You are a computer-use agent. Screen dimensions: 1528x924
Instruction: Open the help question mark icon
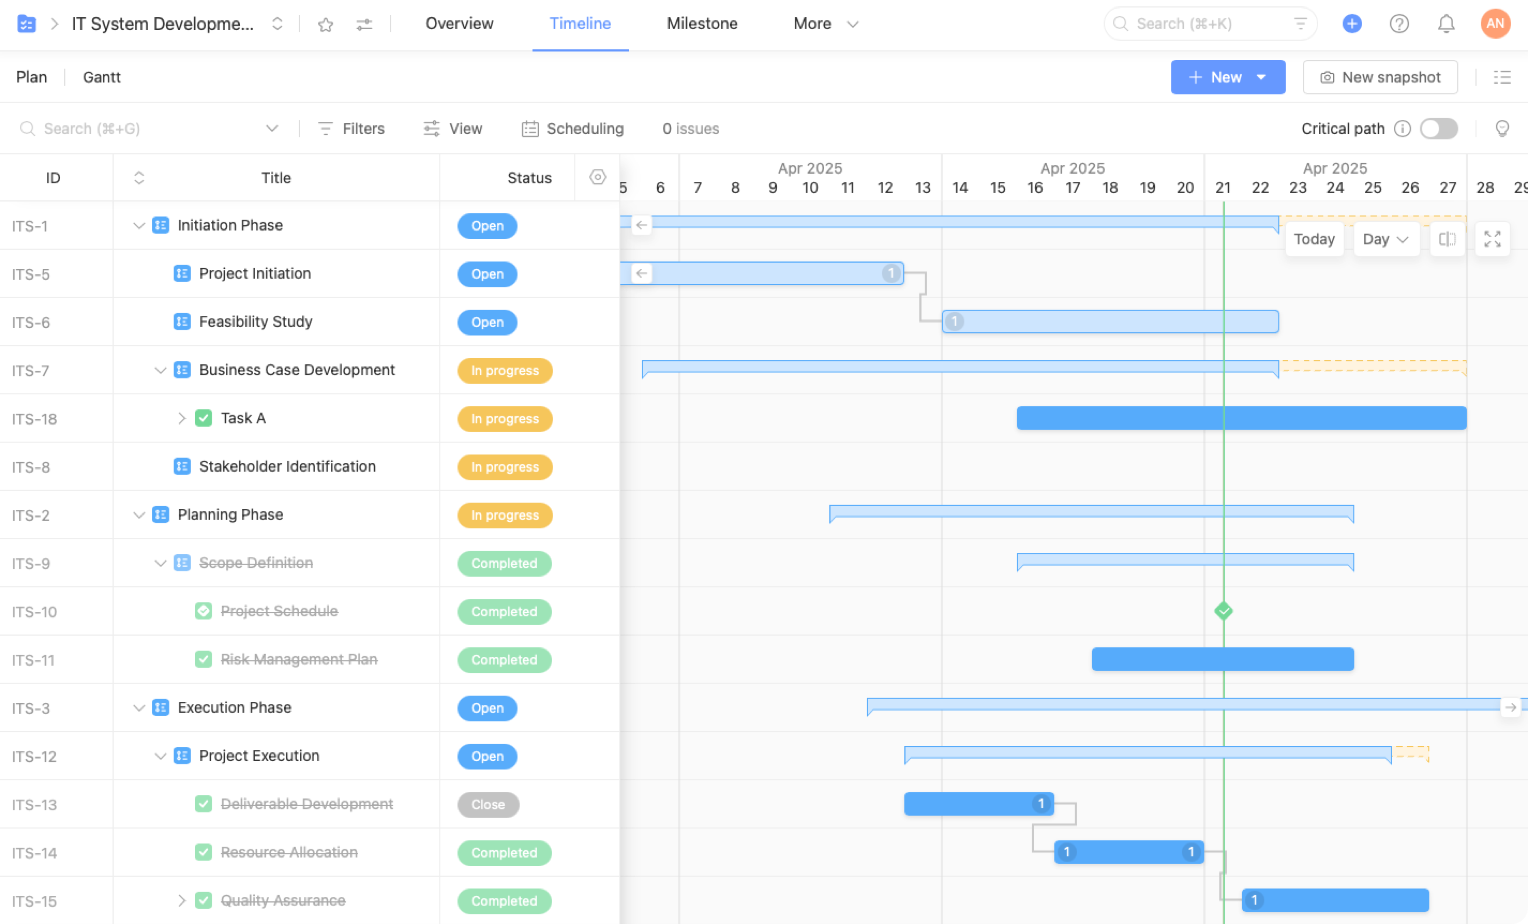[1399, 23]
